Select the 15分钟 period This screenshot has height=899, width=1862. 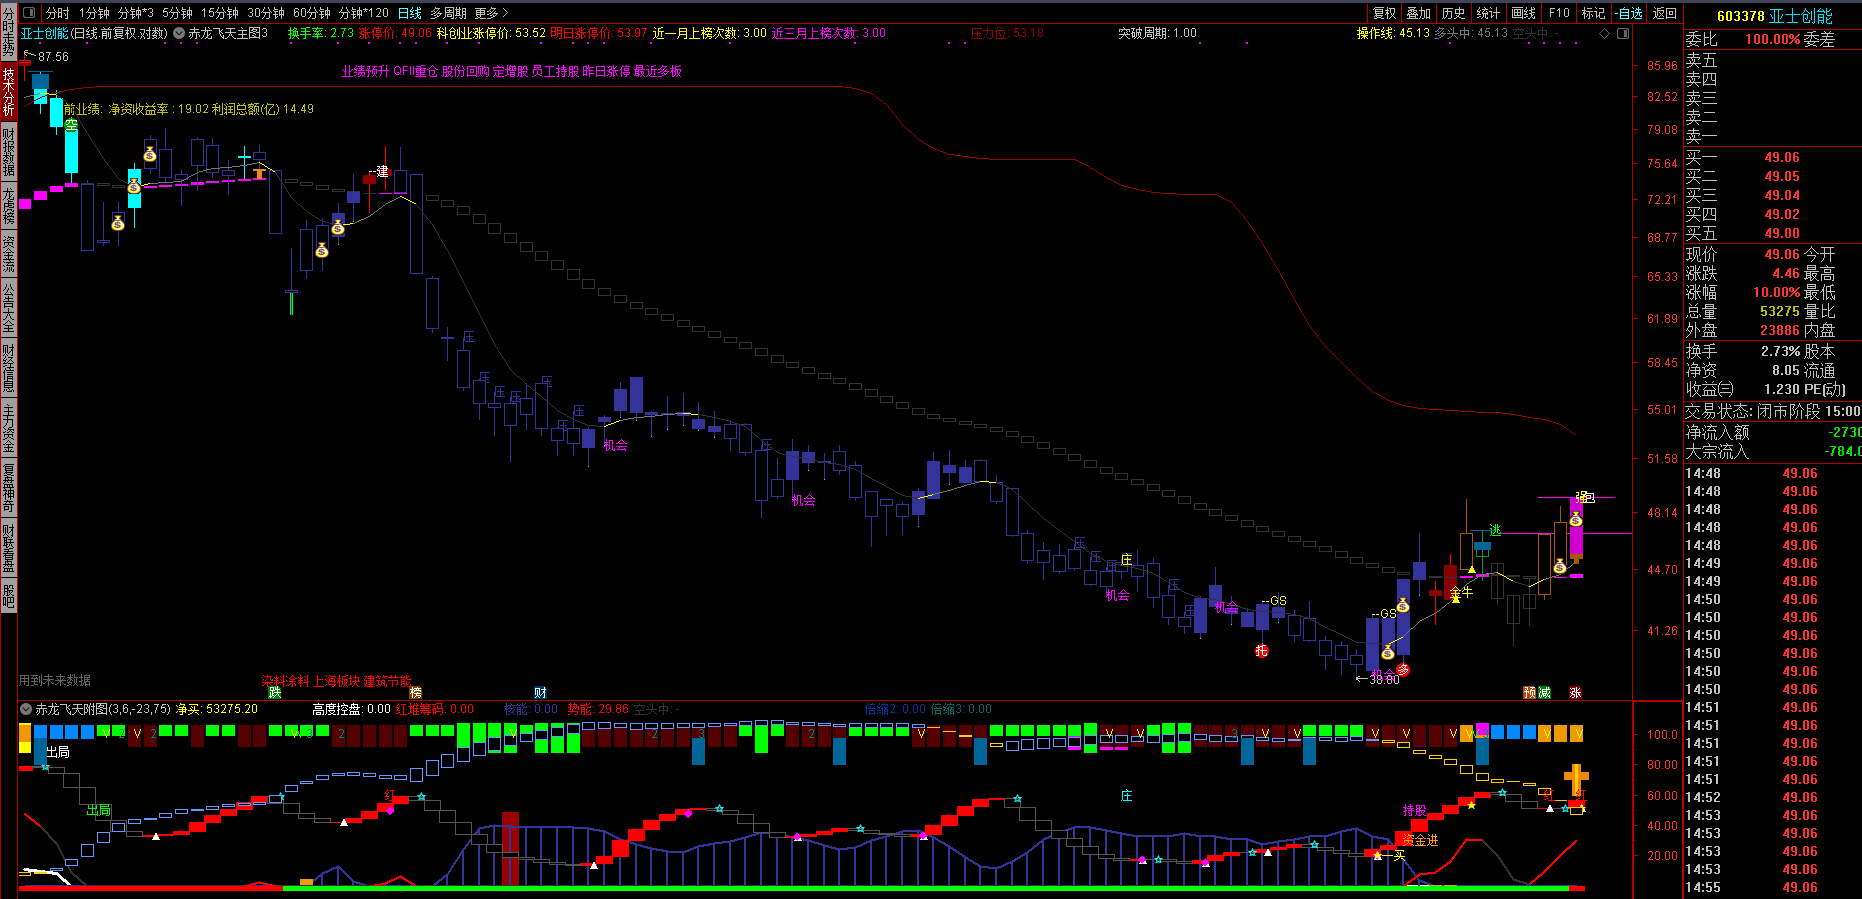(220, 13)
